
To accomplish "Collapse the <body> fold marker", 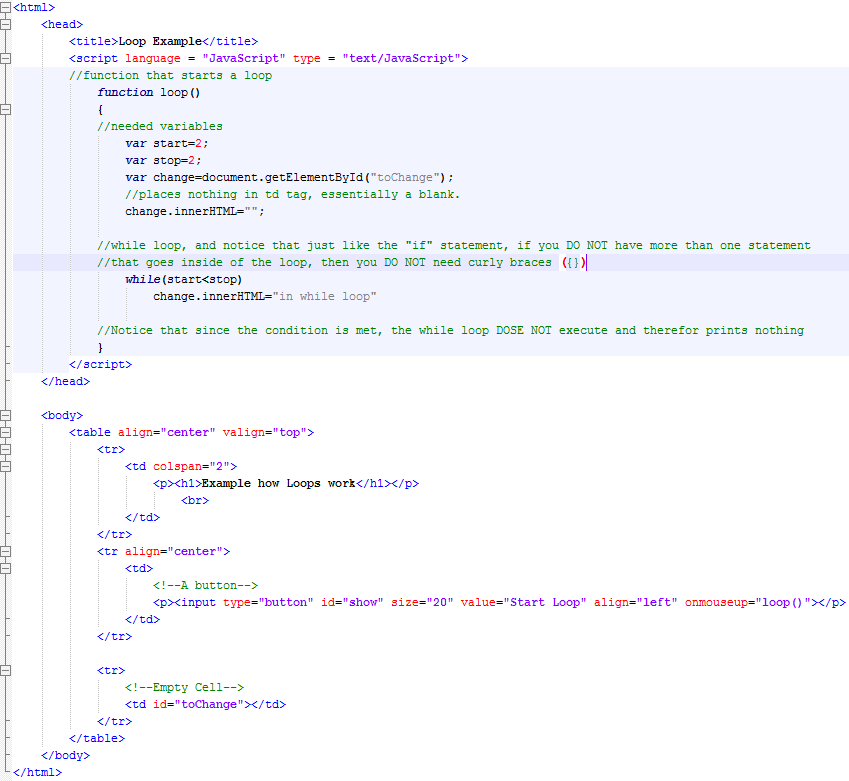I will pyautogui.click(x=5, y=415).
